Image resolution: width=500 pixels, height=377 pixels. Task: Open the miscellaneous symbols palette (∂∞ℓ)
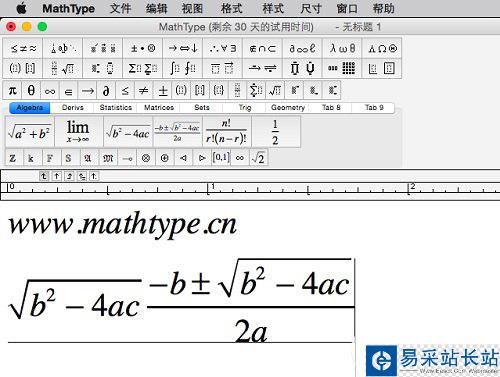(302, 49)
